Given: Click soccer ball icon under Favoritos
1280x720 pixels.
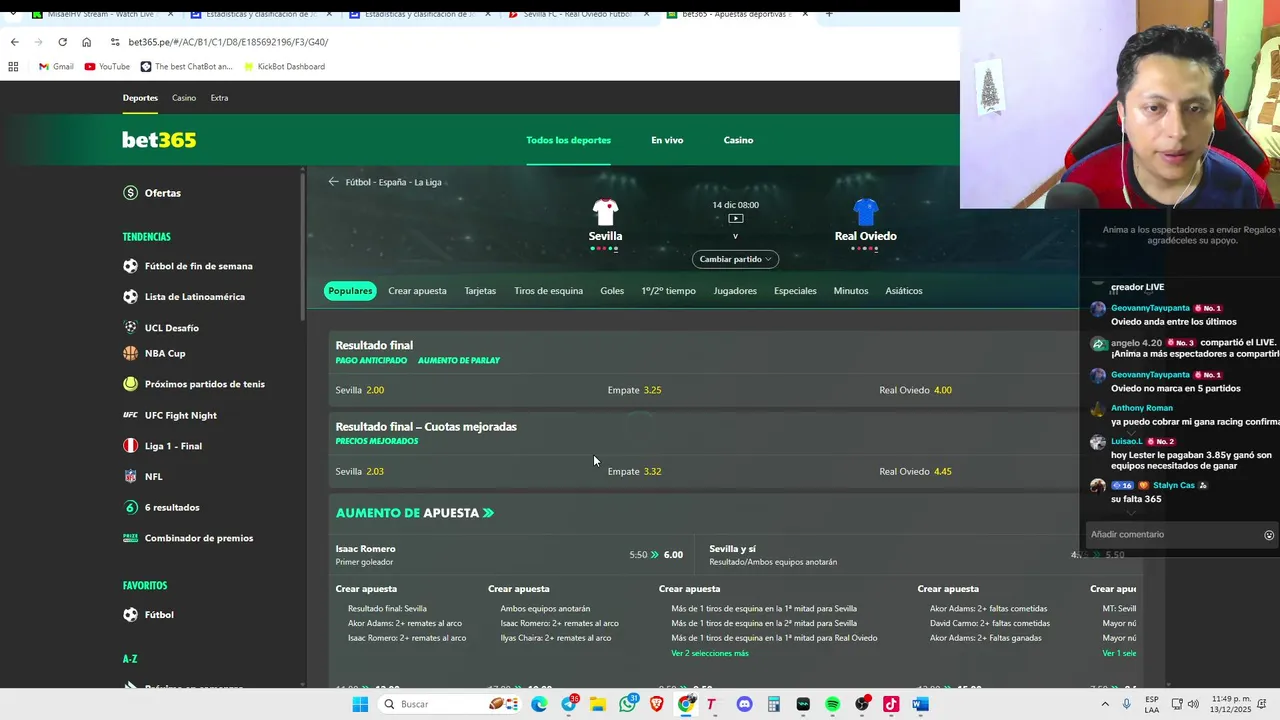Looking at the screenshot, I should pos(130,615).
